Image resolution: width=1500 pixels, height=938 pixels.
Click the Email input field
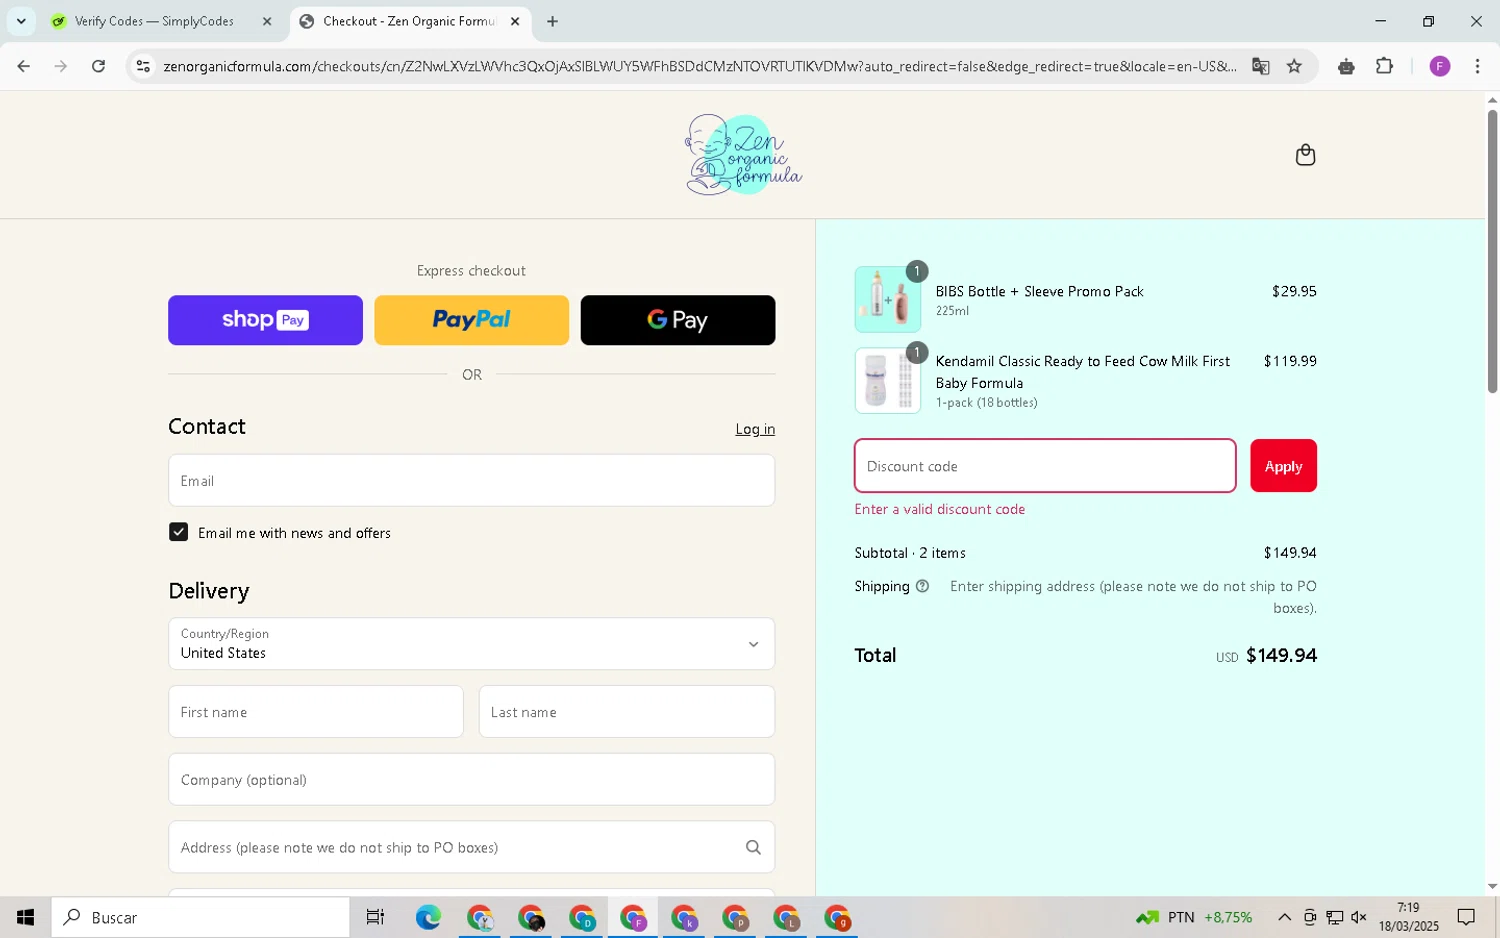(x=471, y=480)
